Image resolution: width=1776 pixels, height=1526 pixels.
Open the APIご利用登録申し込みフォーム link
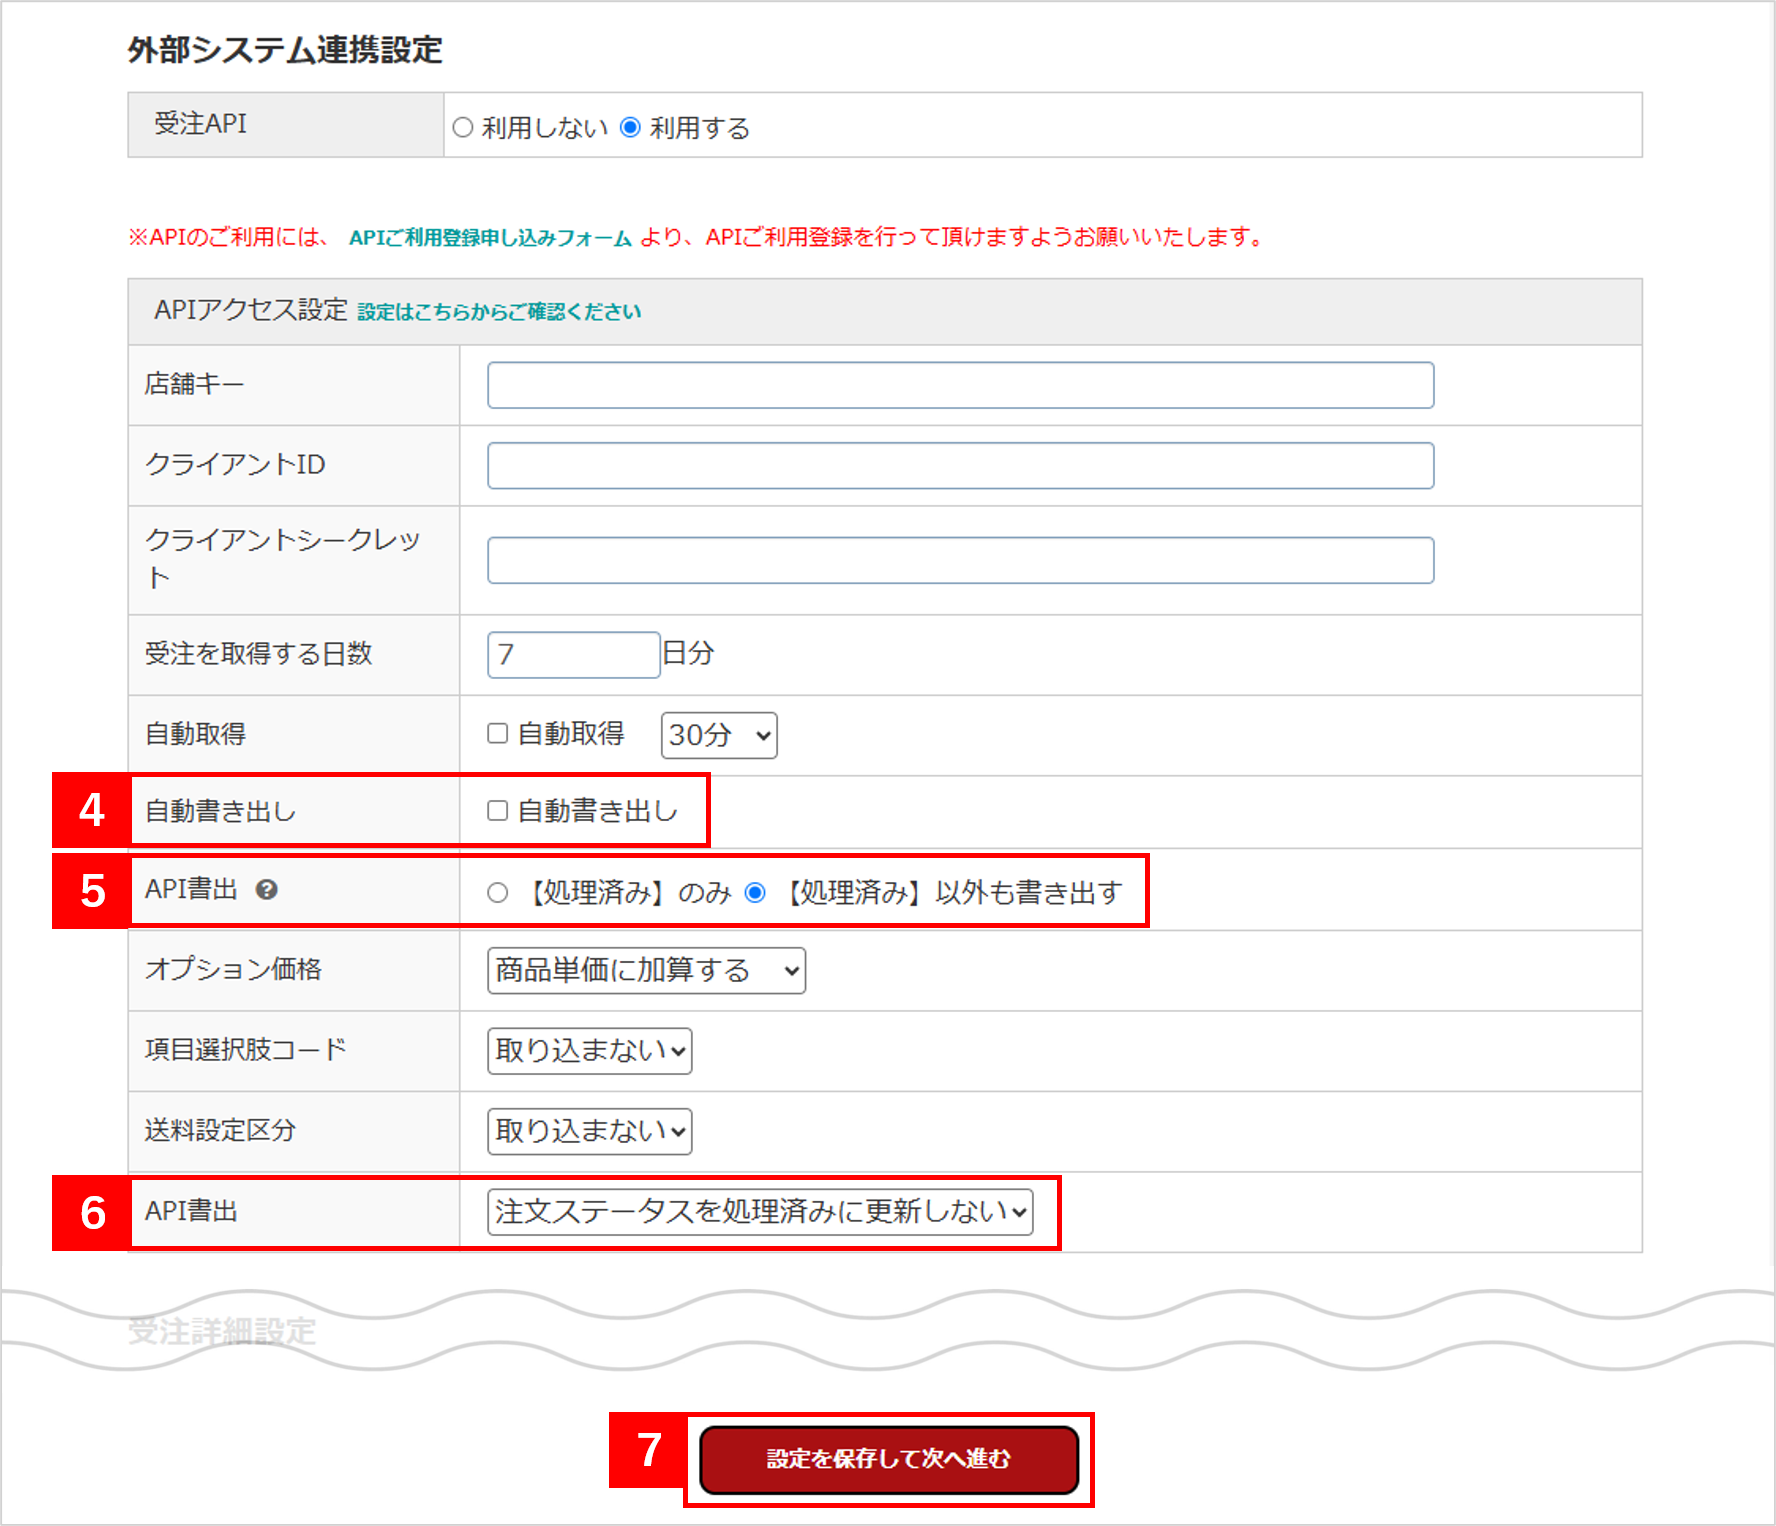(490, 238)
